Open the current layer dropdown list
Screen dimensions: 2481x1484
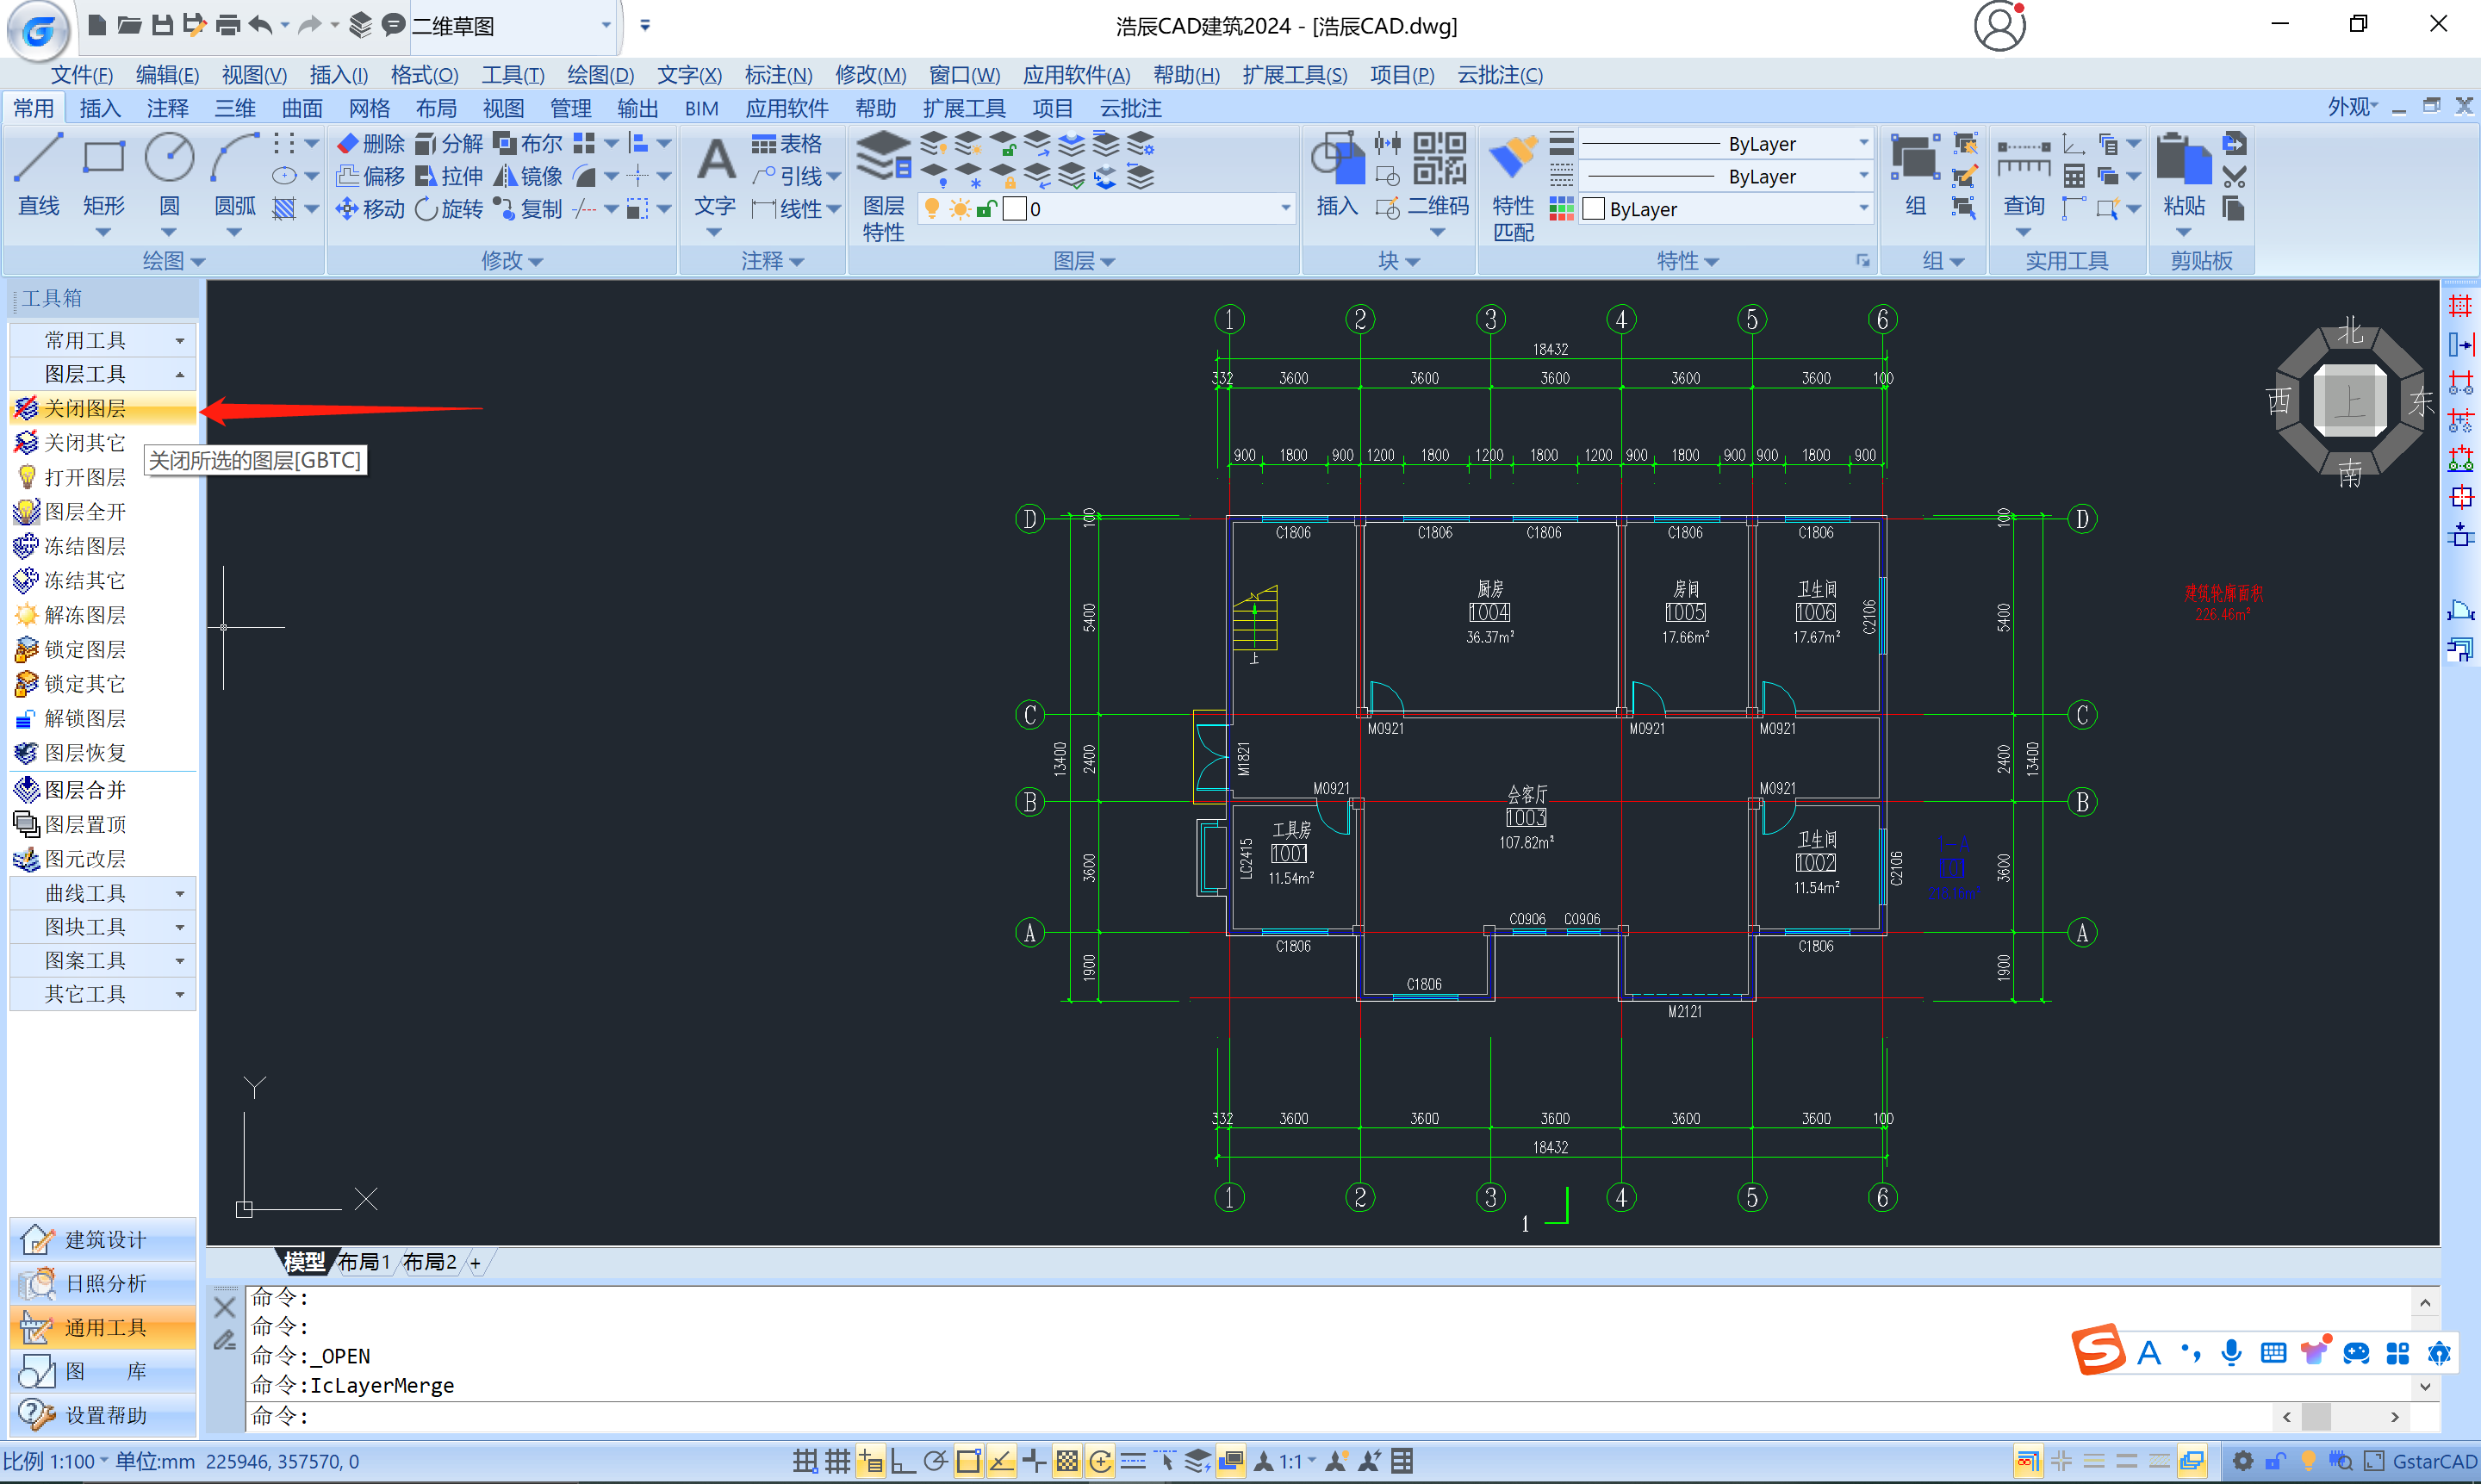point(1285,209)
